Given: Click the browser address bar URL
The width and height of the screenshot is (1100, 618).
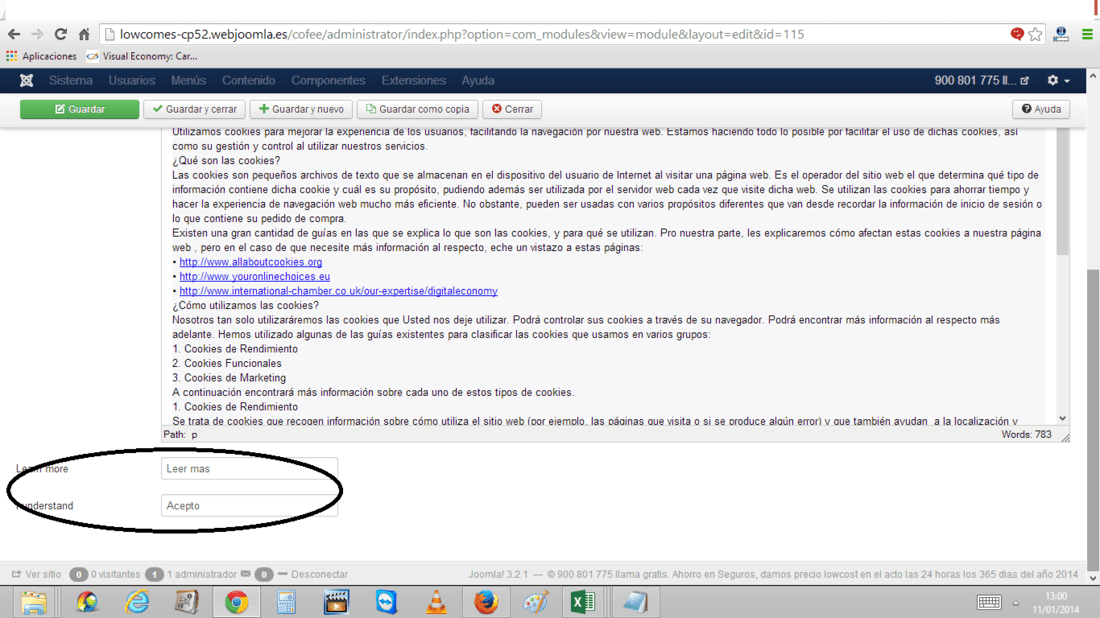Looking at the screenshot, I should click(462, 34).
